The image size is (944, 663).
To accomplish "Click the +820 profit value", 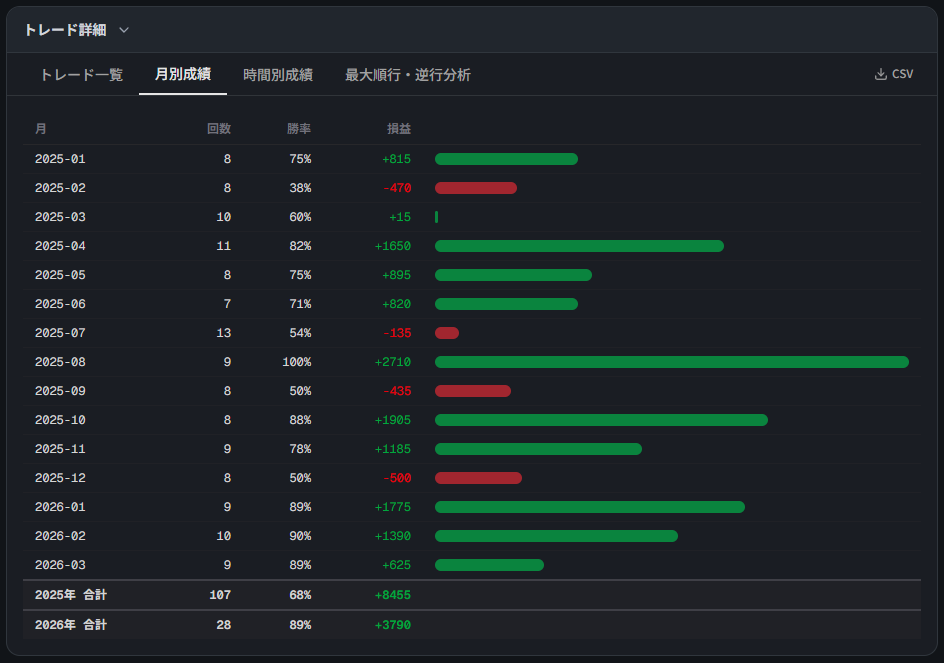I will pos(397,304).
